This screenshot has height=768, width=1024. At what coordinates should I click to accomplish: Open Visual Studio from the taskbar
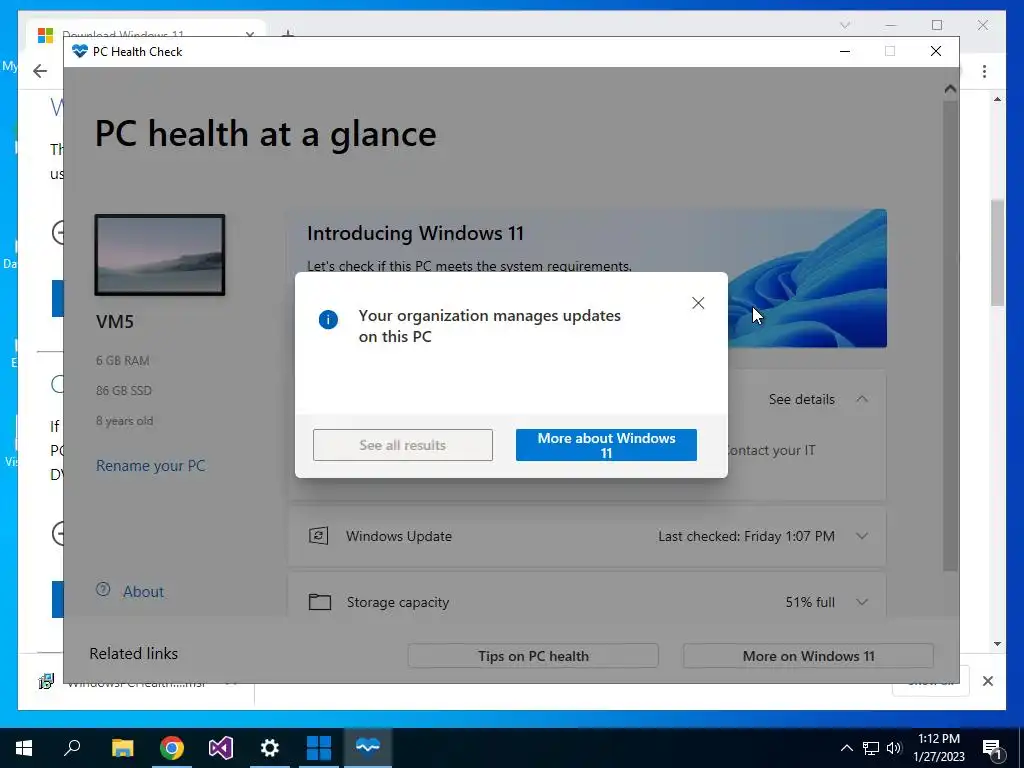[221, 748]
